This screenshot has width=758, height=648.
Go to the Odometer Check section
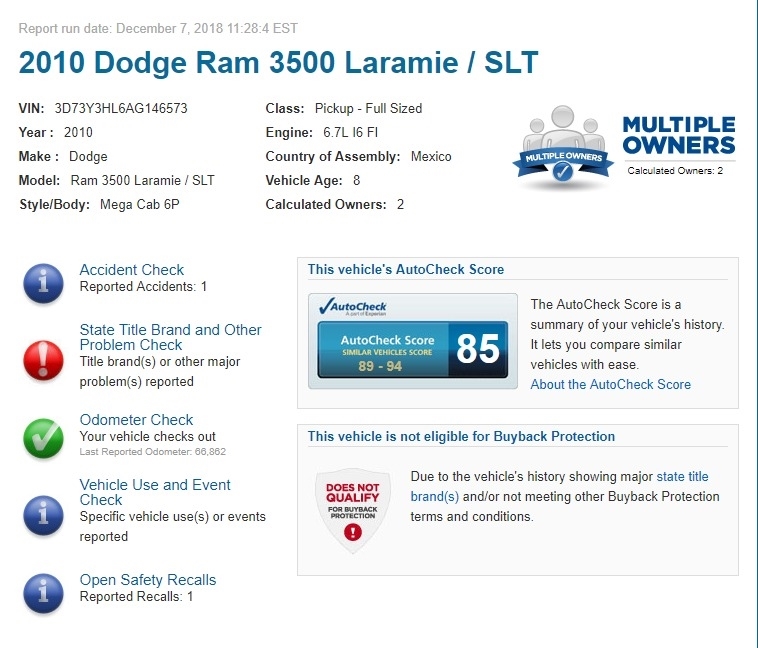[x=136, y=420]
